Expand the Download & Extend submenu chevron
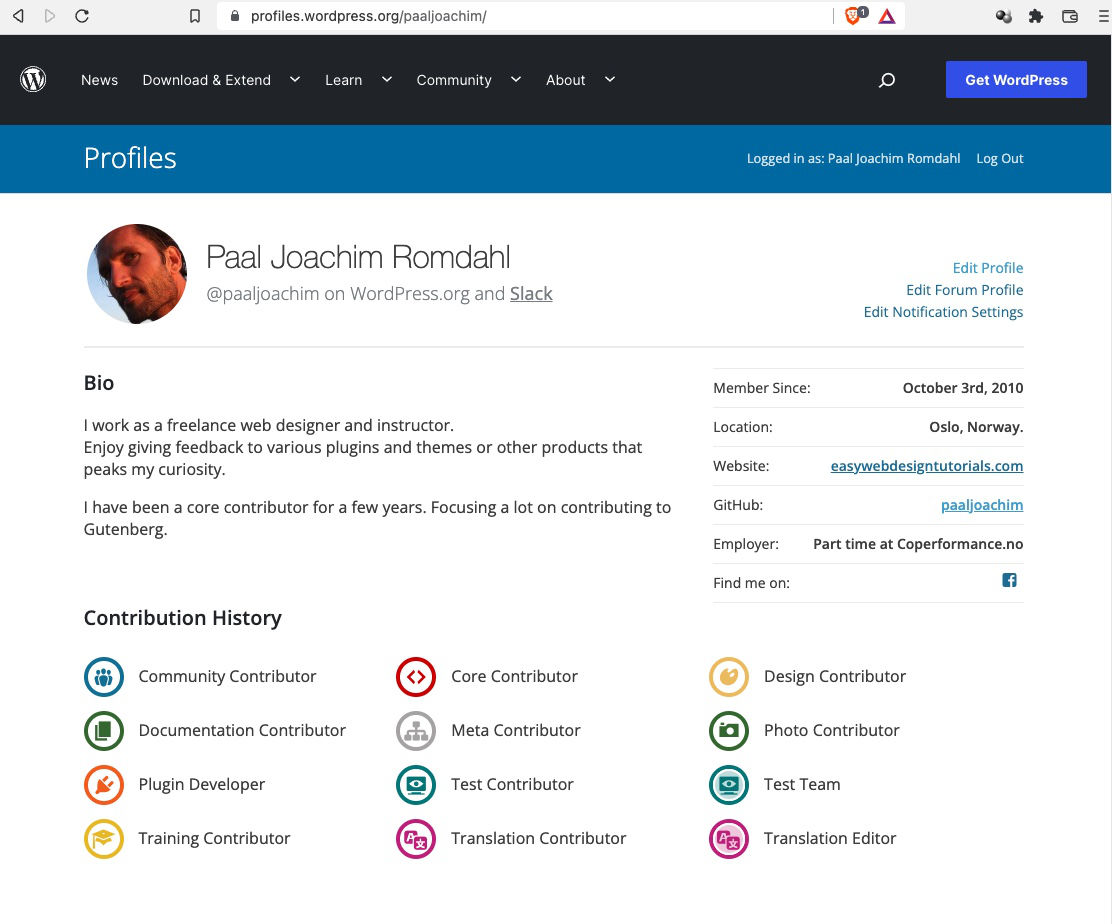This screenshot has width=1112, height=924. [295, 79]
